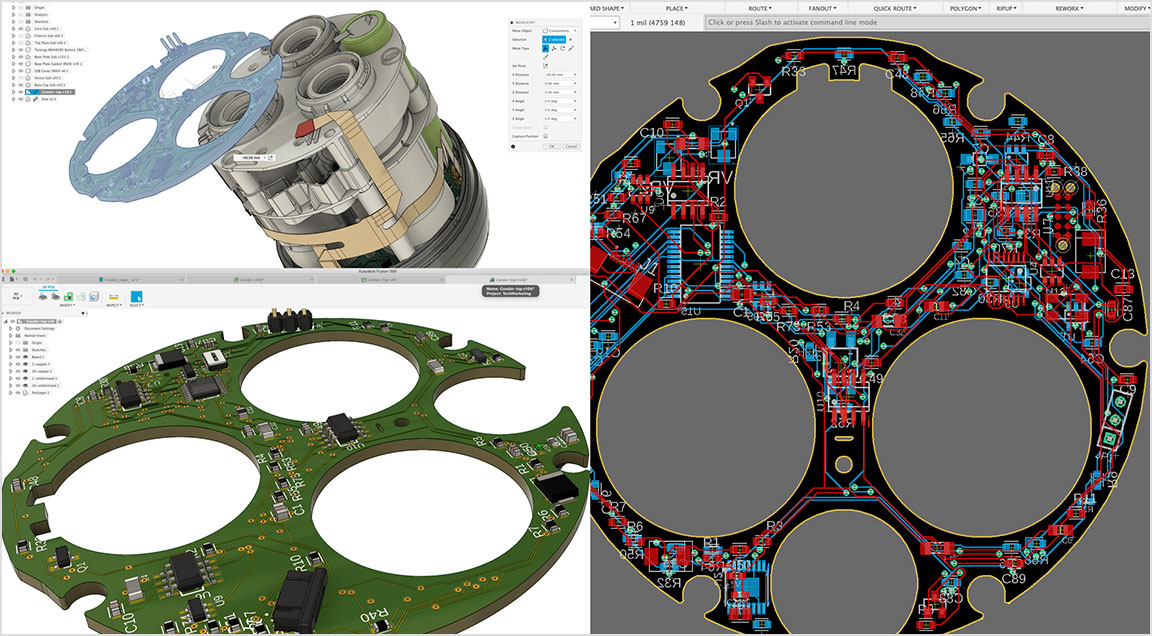Toggle visibility of 1-copper layer
This screenshot has width=1152, height=636.
pos(18,364)
